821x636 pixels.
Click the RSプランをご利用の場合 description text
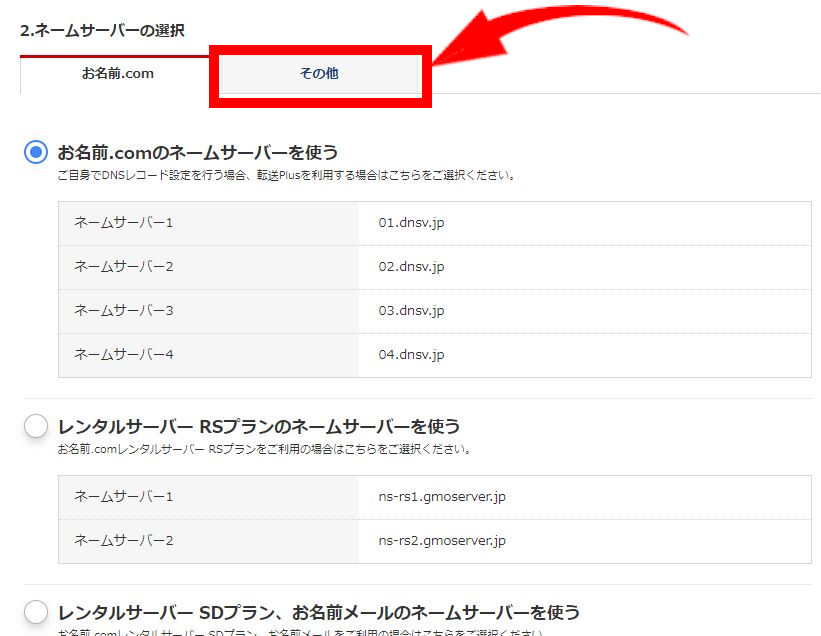tap(264, 450)
